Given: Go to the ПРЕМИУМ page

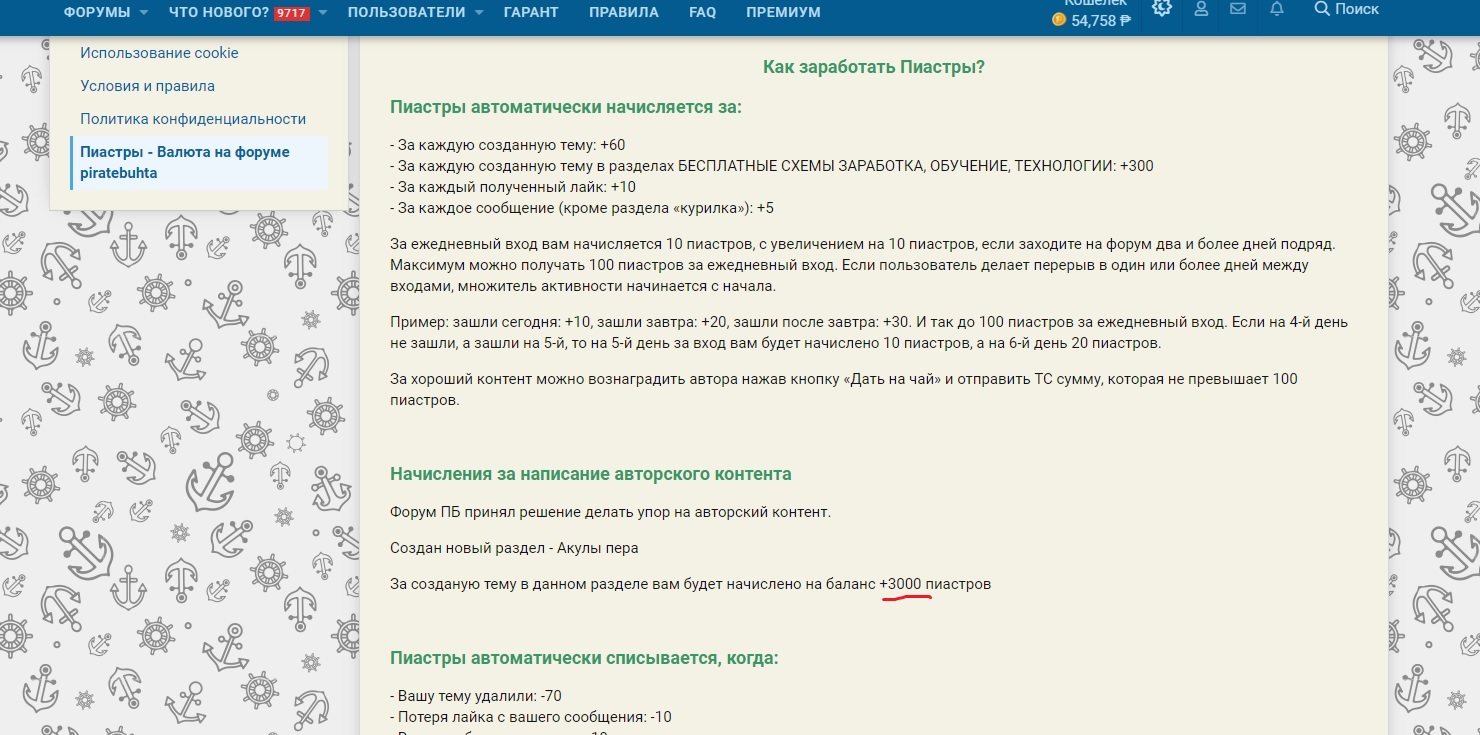Looking at the screenshot, I should pyautogui.click(x=783, y=12).
